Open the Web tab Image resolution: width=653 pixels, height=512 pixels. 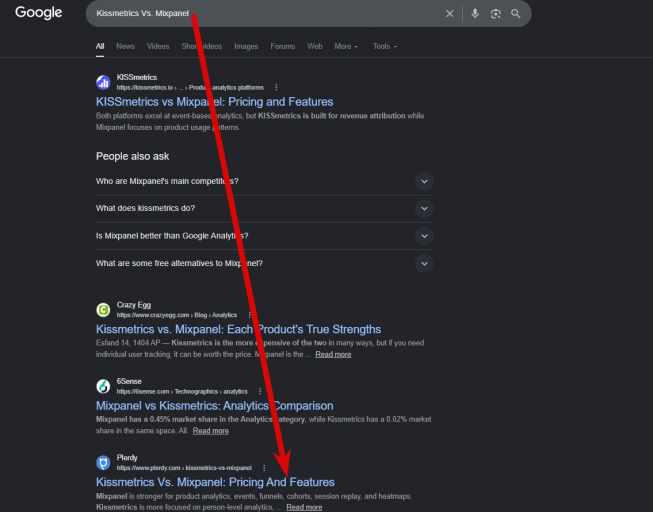pyautogui.click(x=315, y=46)
